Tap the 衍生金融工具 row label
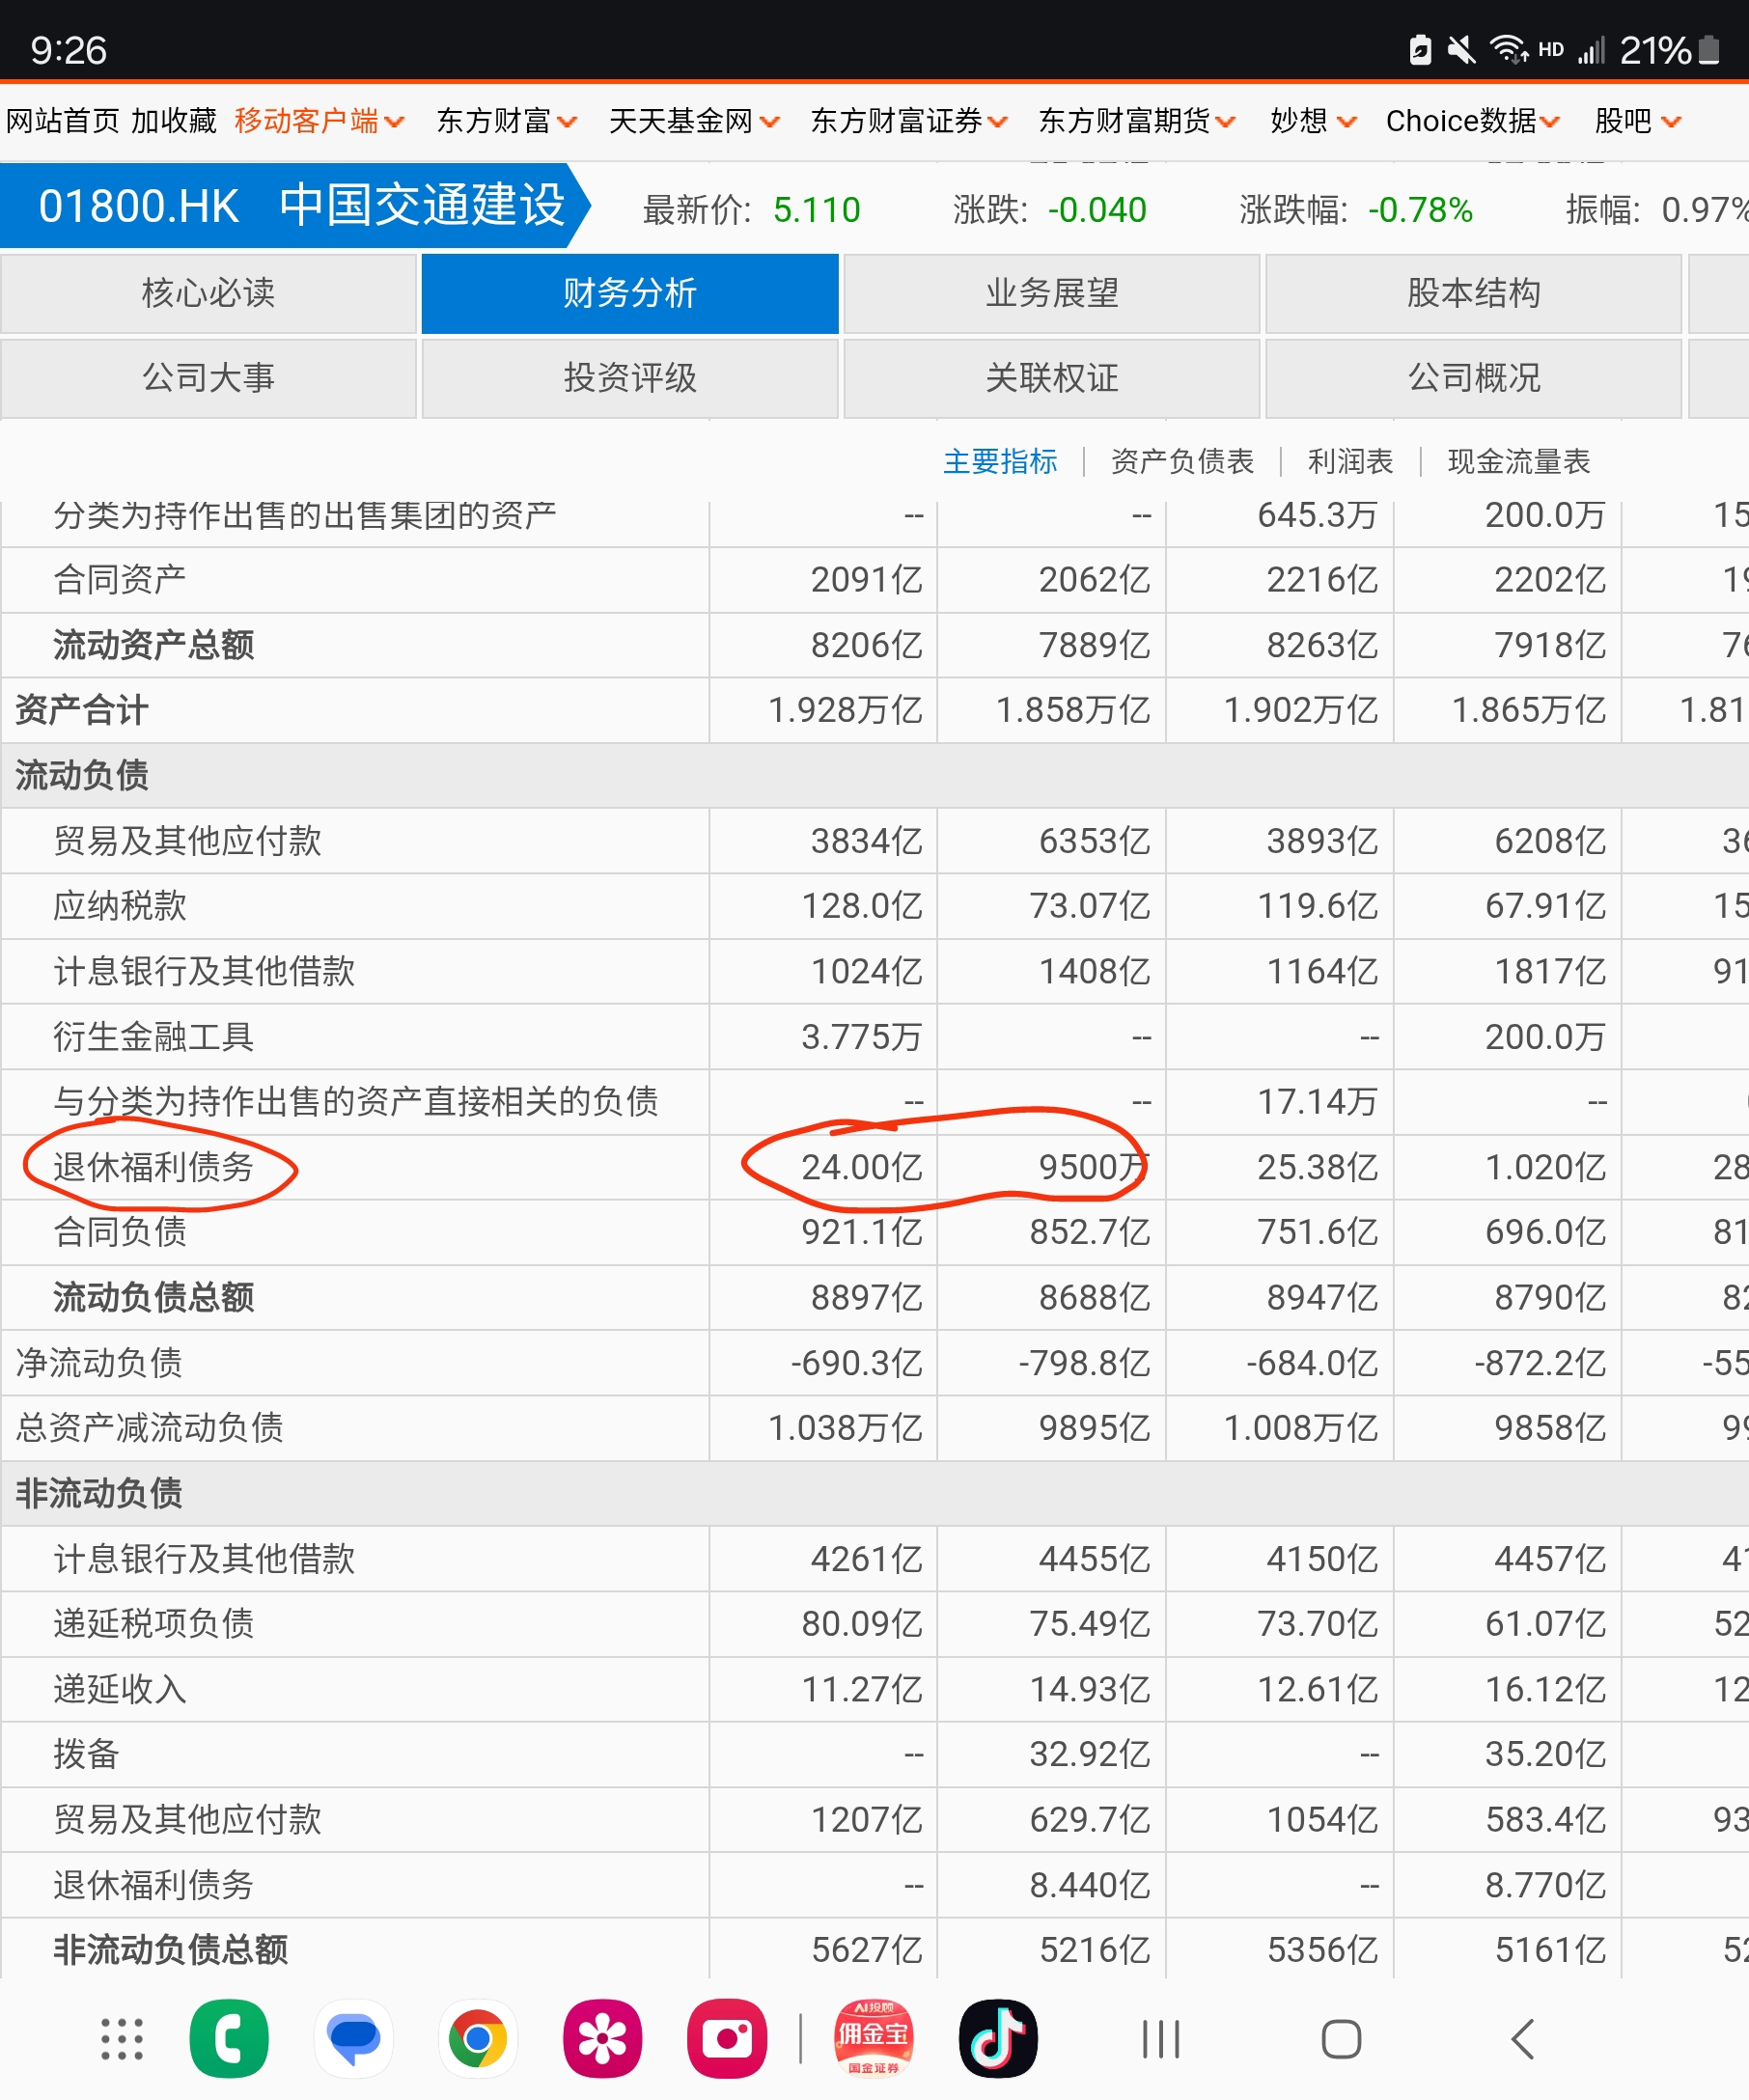The image size is (1749, 2100). [x=153, y=1037]
